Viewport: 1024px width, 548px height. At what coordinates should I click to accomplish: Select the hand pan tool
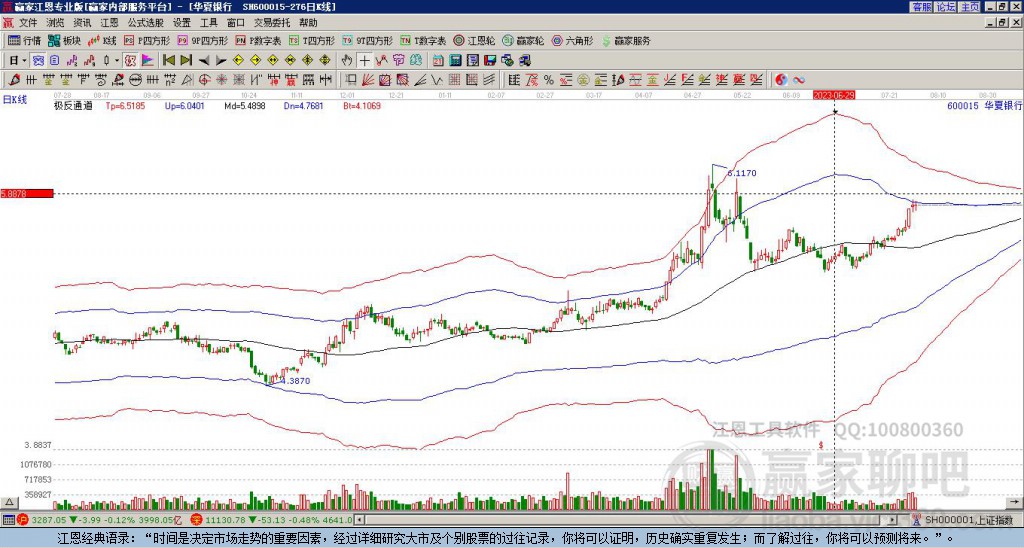point(347,60)
